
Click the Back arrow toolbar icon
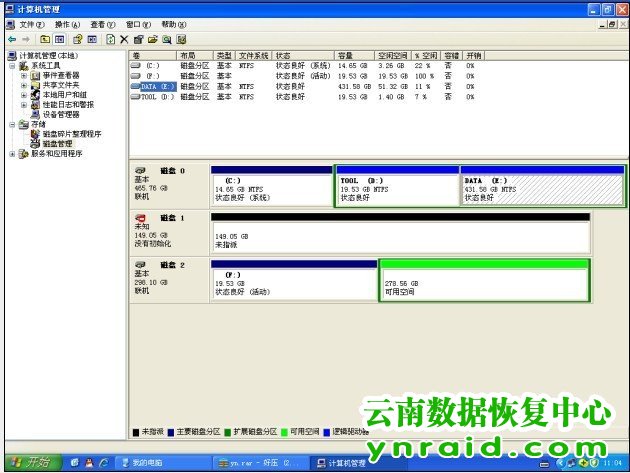[x=11, y=39]
